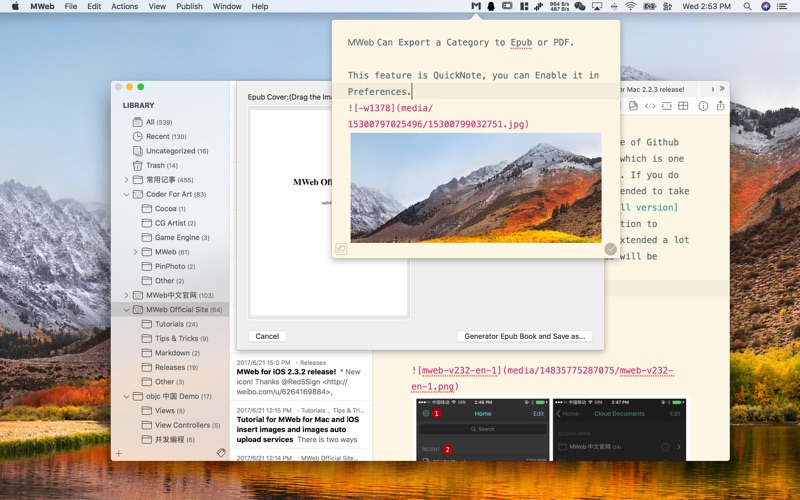This screenshot has width=800, height=500.
Task: Select the Tips & Tricks category
Action: coord(176,338)
